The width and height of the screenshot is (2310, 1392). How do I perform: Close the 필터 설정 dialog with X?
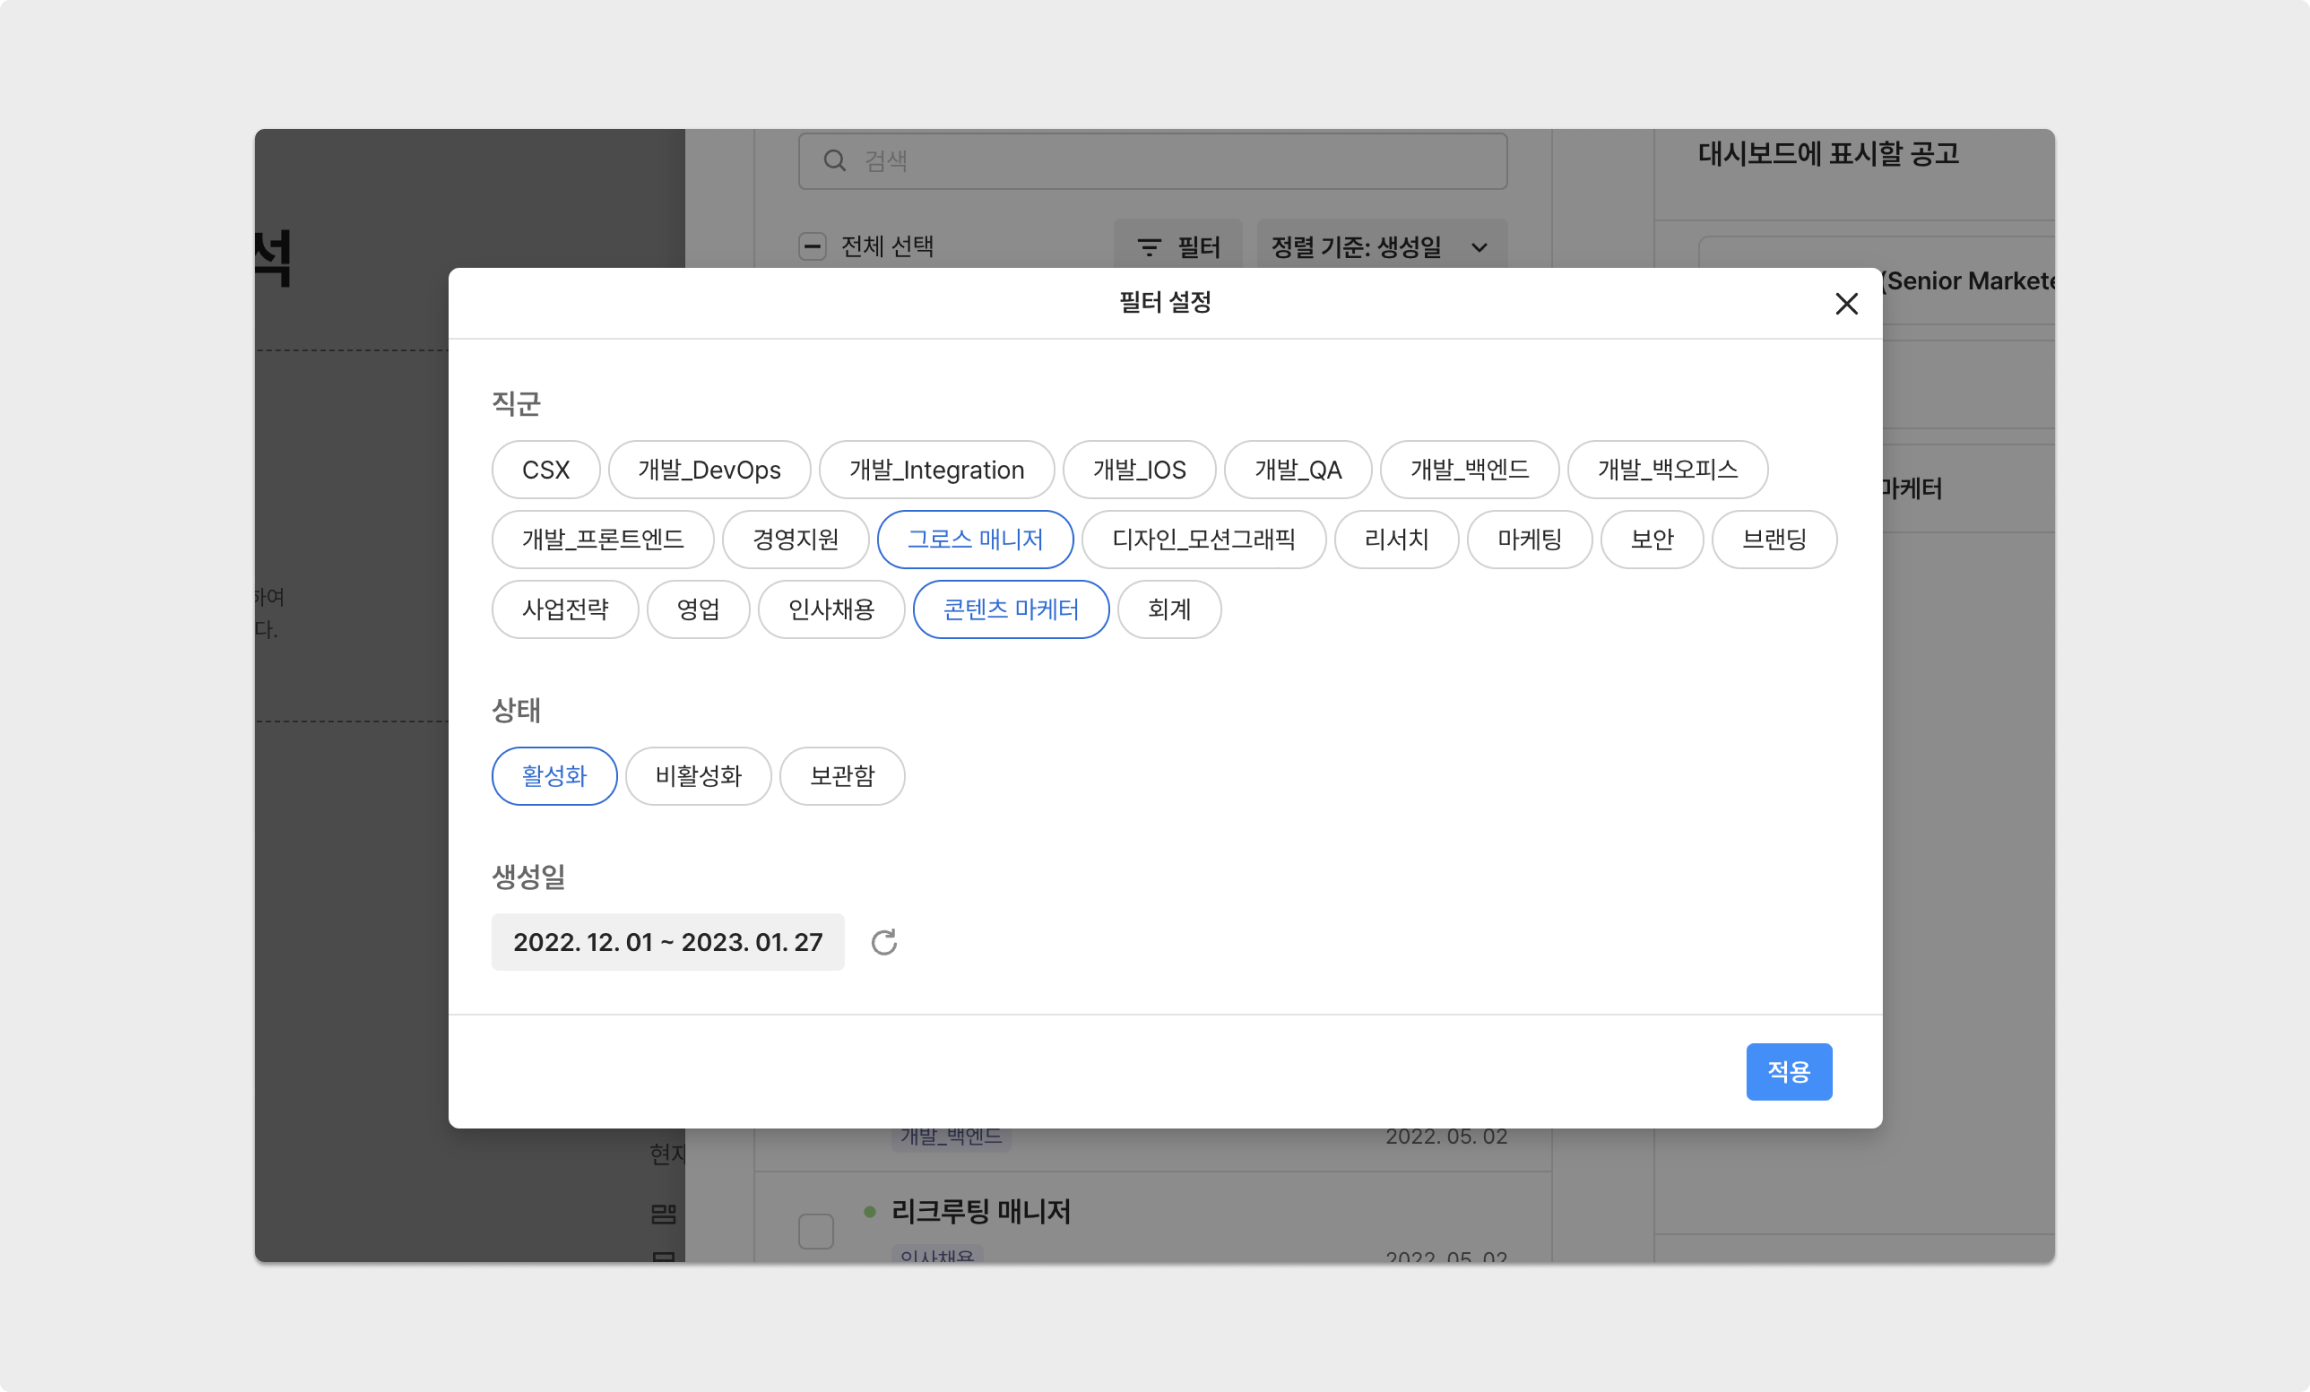click(x=1846, y=304)
